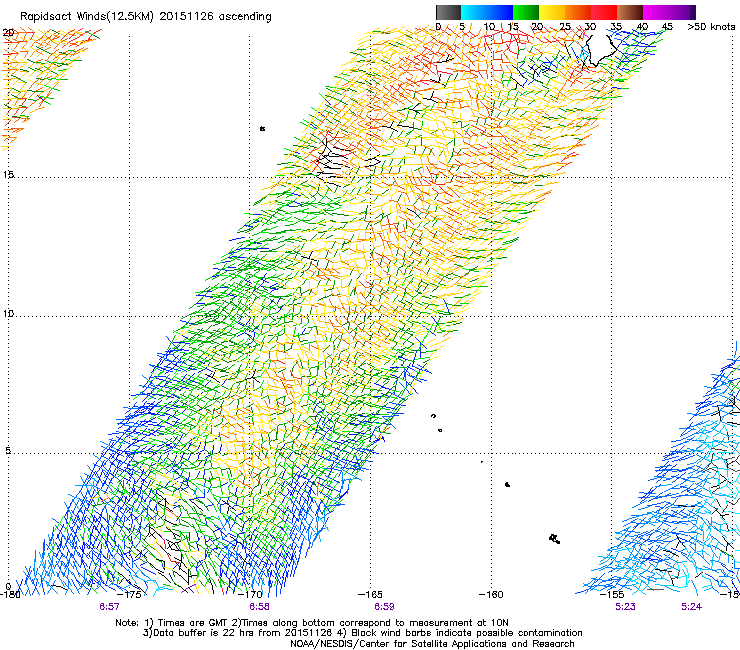Click the '30' legend scale label
Viewport: 740px width, 650px height.
(x=590, y=27)
